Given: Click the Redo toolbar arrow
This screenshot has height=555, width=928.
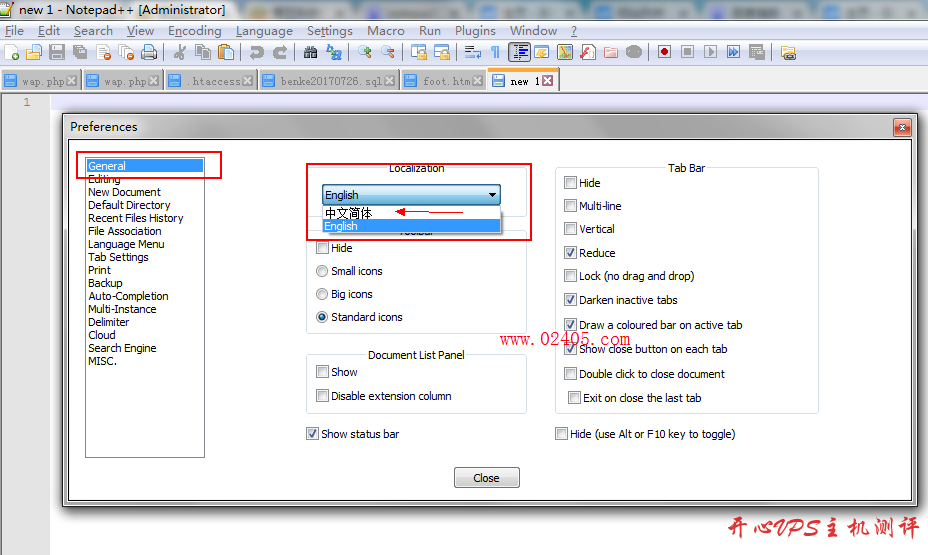Looking at the screenshot, I should point(279,53).
